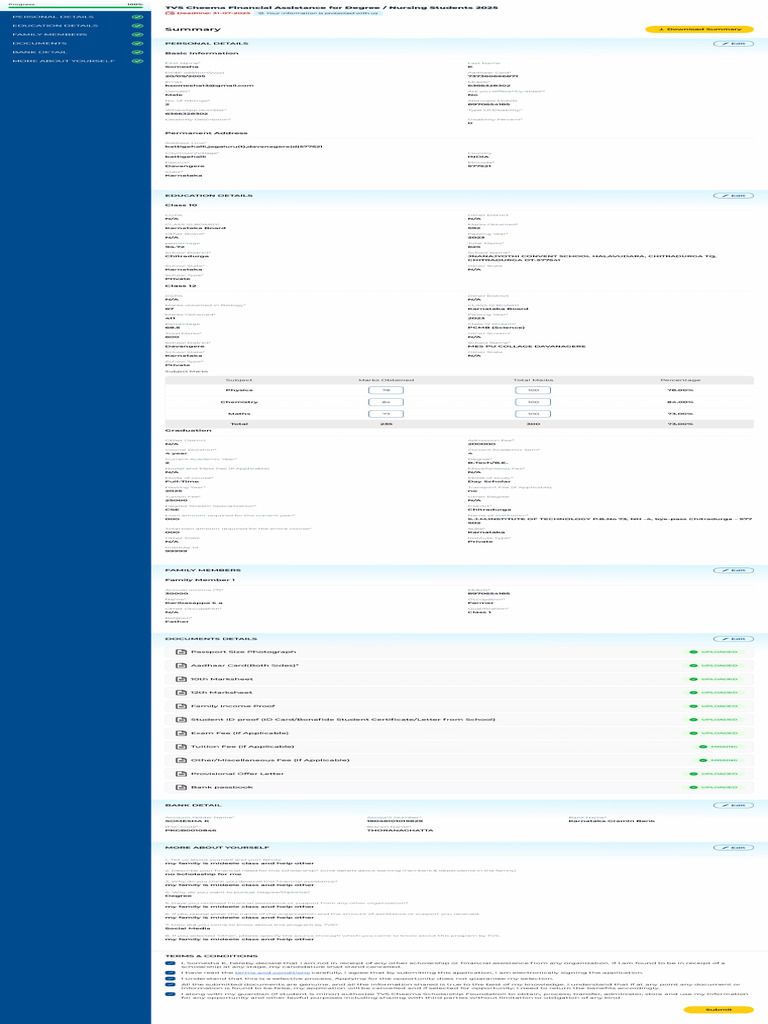Edit the Bank Detail section
This screenshot has height=1024, width=768.
[x=733, y=806]
